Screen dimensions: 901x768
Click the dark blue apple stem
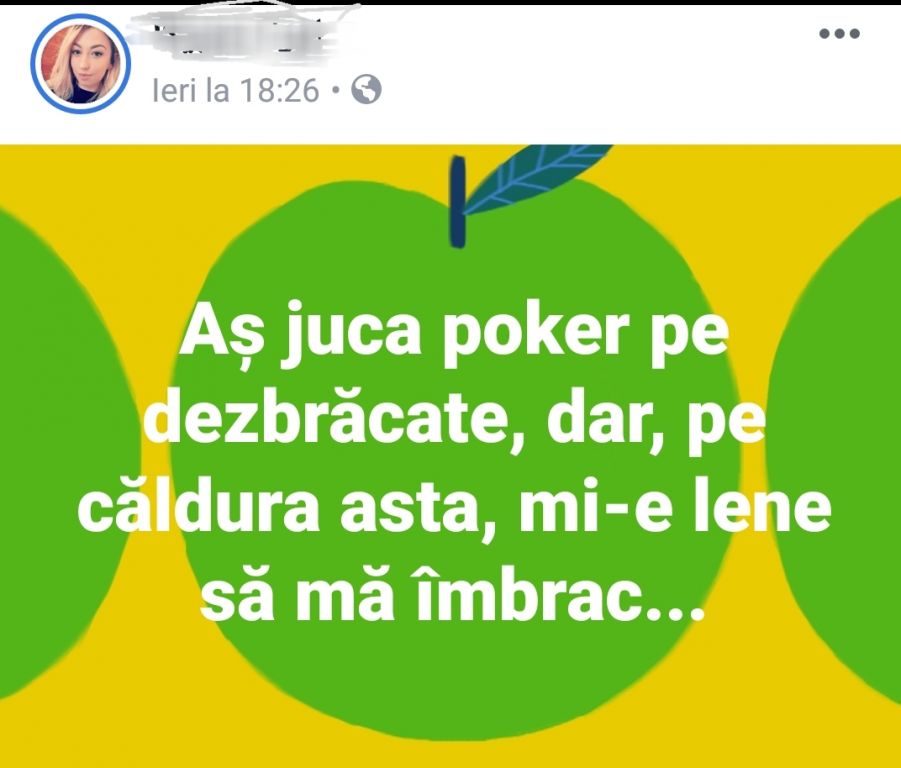coord(457,202)
